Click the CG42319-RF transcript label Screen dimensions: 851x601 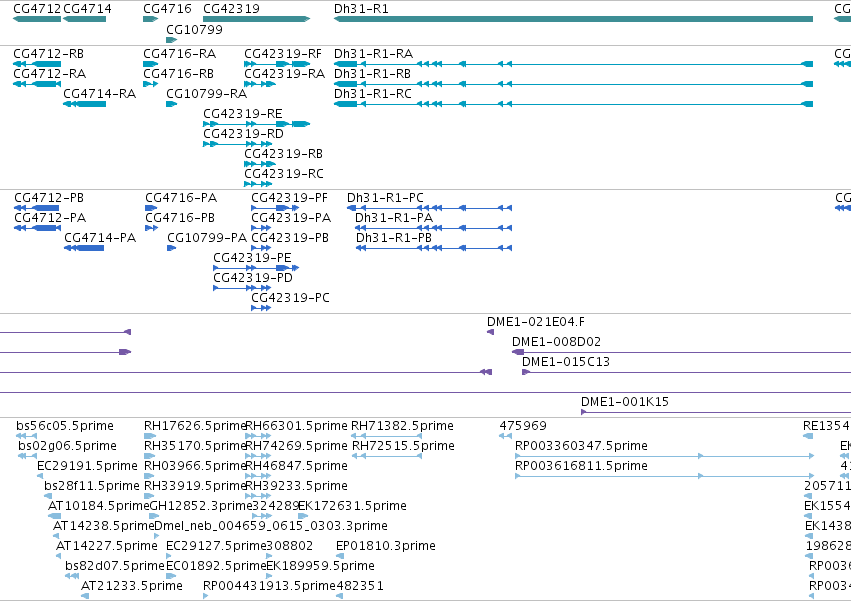tap(283, 54)
